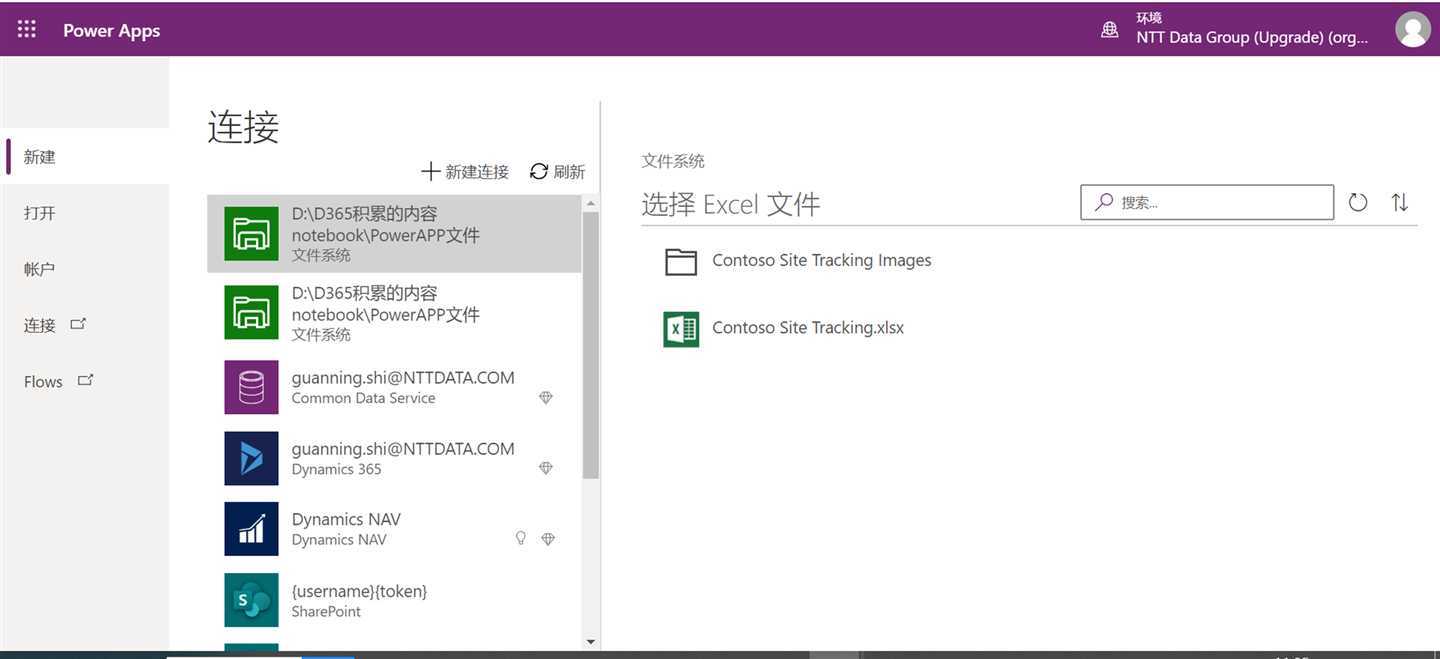Open the app launcher waffle icon
The height and width of the screenshot is (659, 1440).
point(27,29)
